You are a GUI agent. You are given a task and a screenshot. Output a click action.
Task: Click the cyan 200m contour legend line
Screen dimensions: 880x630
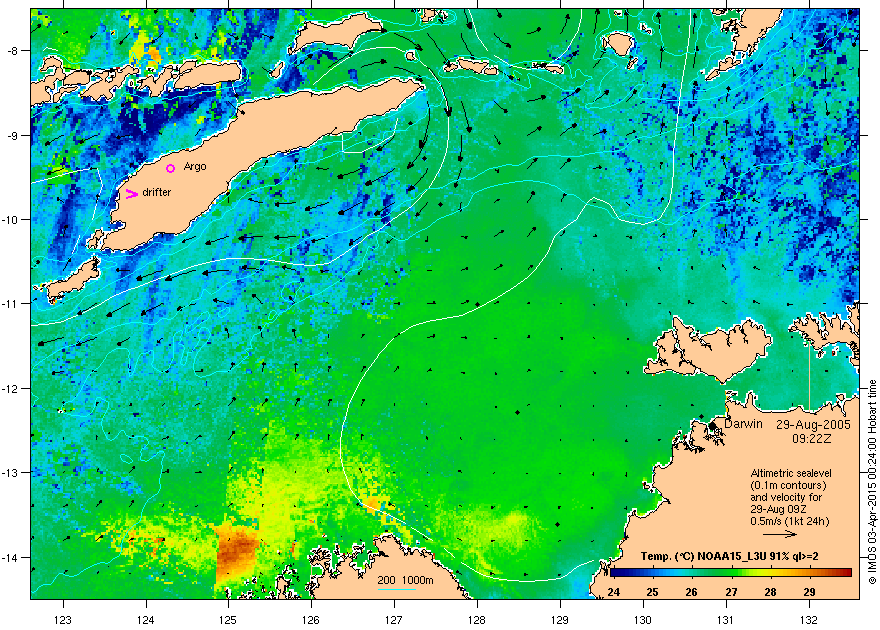(397, 589)
